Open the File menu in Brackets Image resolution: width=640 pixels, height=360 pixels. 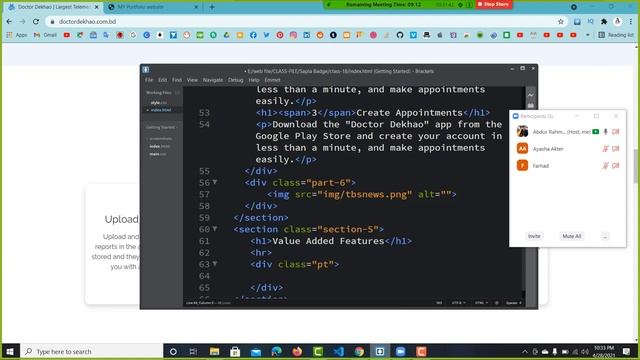pos(149,80)
